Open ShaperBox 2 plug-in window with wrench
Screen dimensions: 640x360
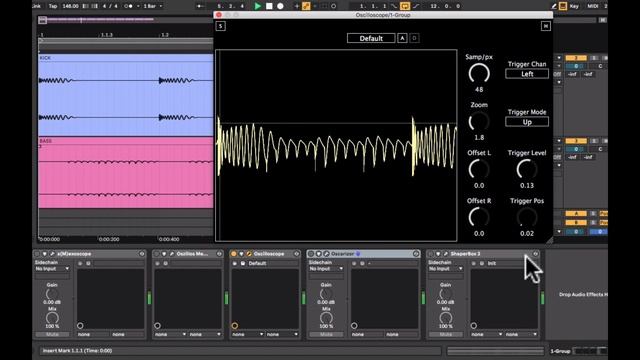pos(445,254)
